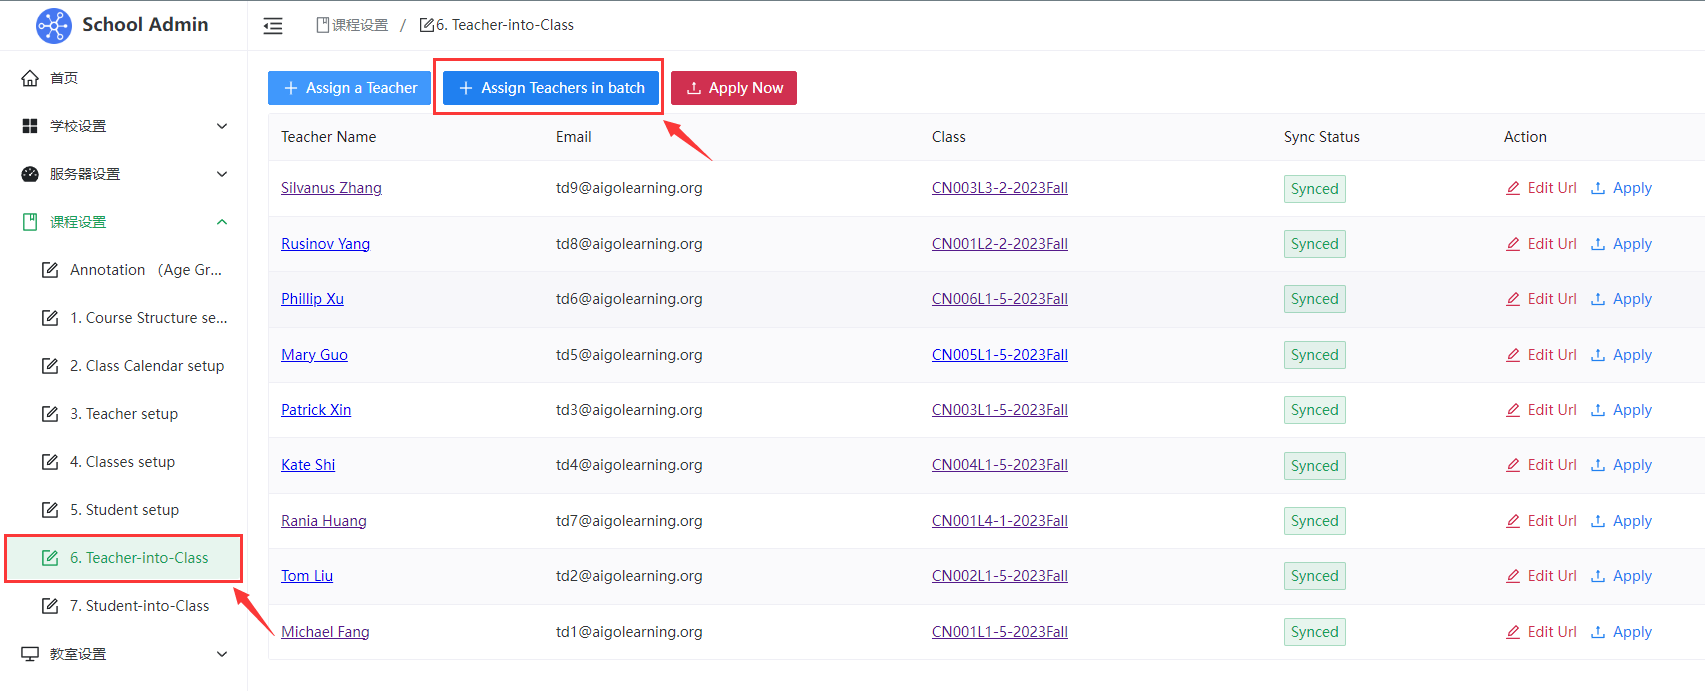Go to 7. Student-into-Class menu item
This screenshot has height=691, width=1705.
139,606
